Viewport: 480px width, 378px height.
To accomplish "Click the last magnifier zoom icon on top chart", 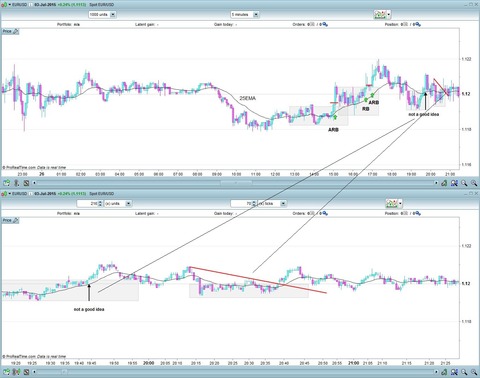I will pyautogui.click(x=474, y=183).
